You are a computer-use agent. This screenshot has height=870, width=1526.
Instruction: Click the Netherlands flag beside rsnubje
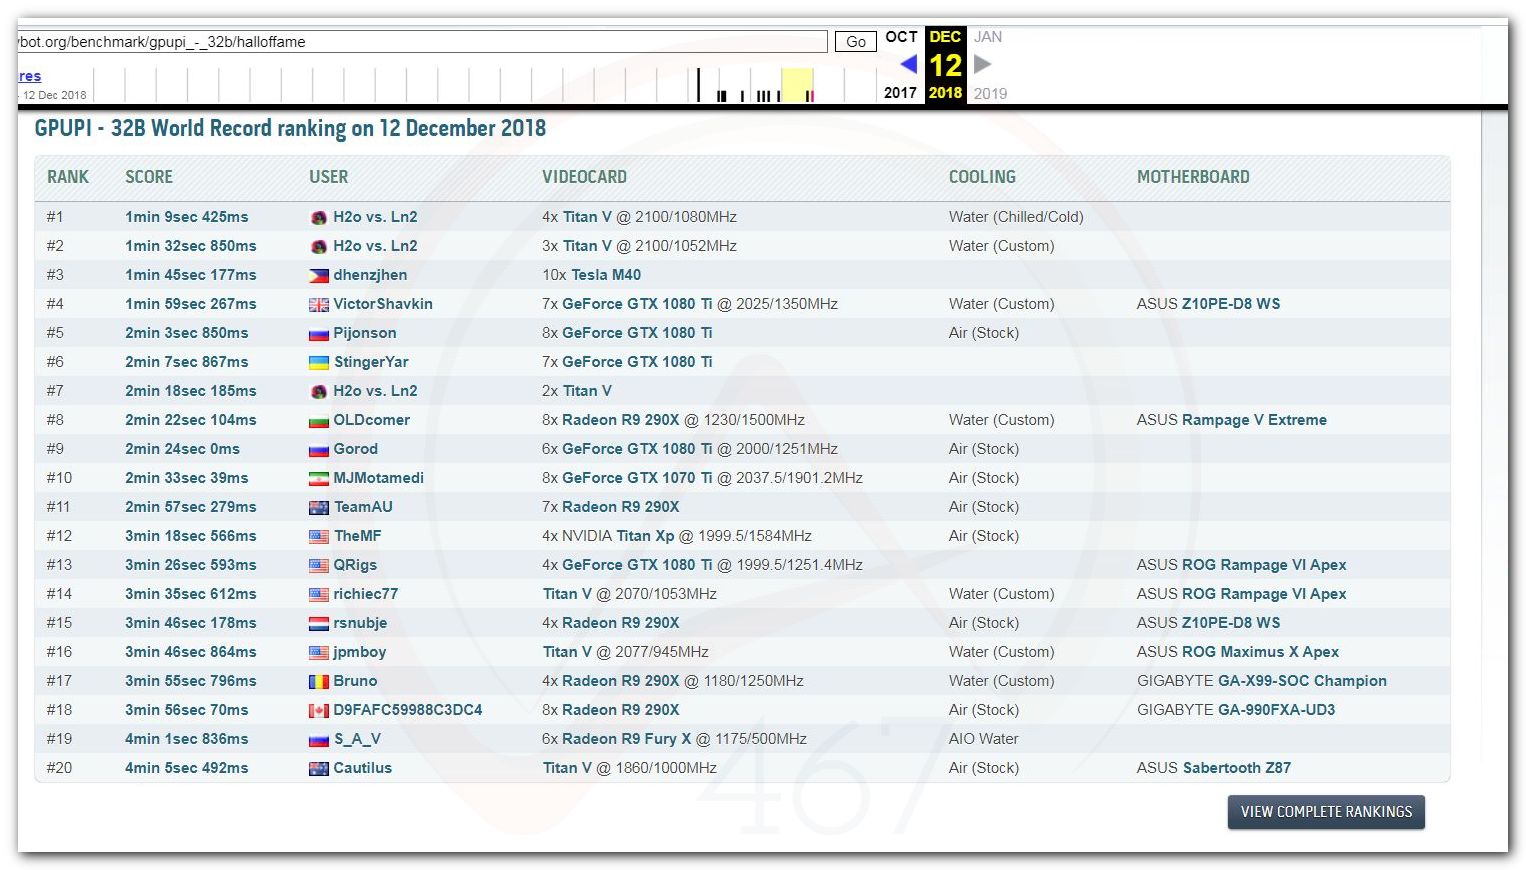(x=319, y=623)
